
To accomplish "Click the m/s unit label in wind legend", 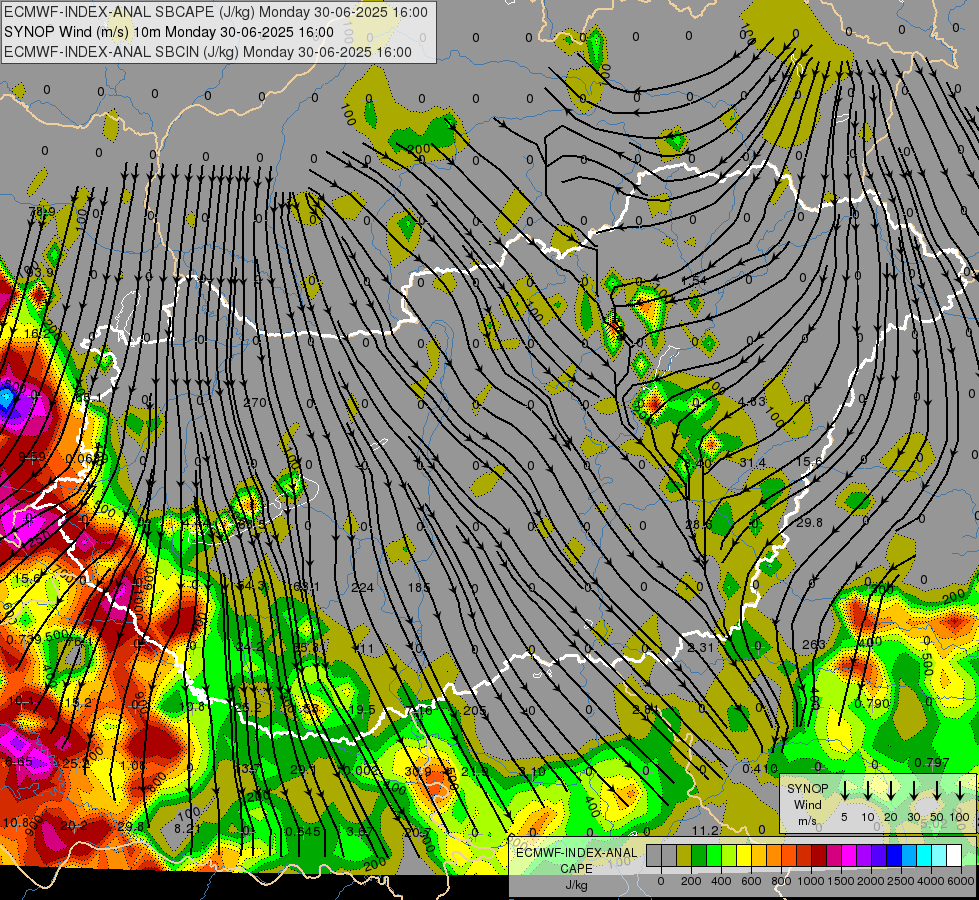I will [807, 821].
